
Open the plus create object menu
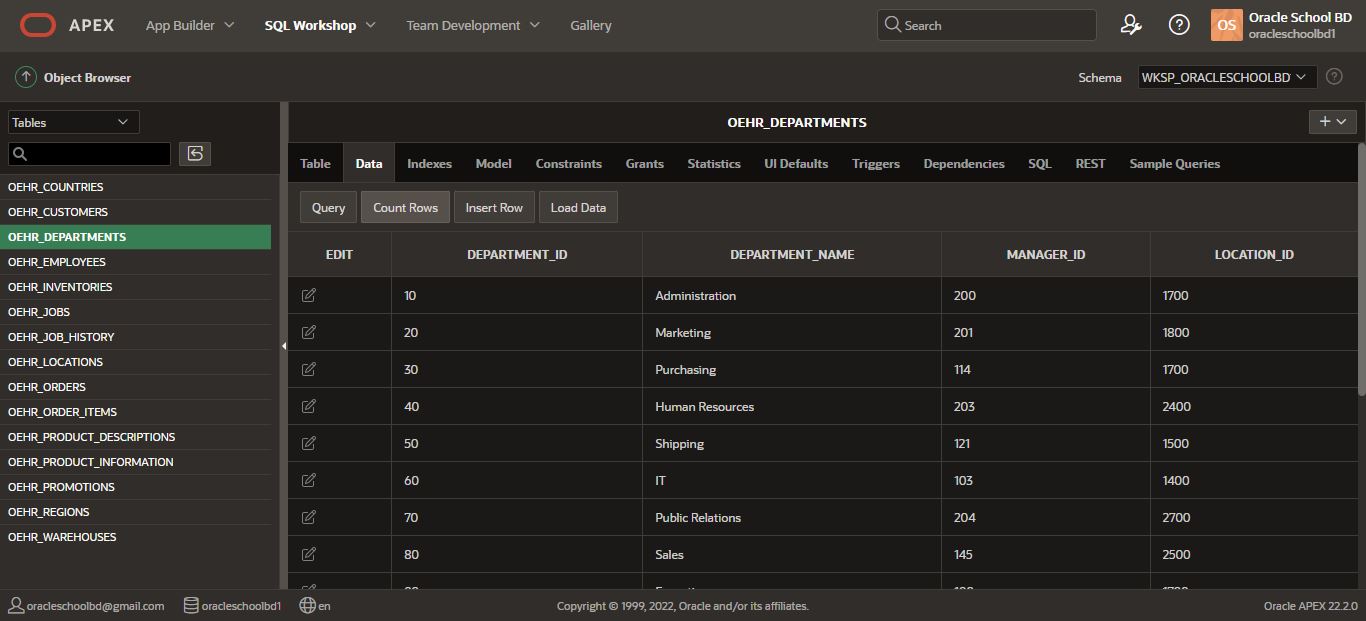[1333, 121]
